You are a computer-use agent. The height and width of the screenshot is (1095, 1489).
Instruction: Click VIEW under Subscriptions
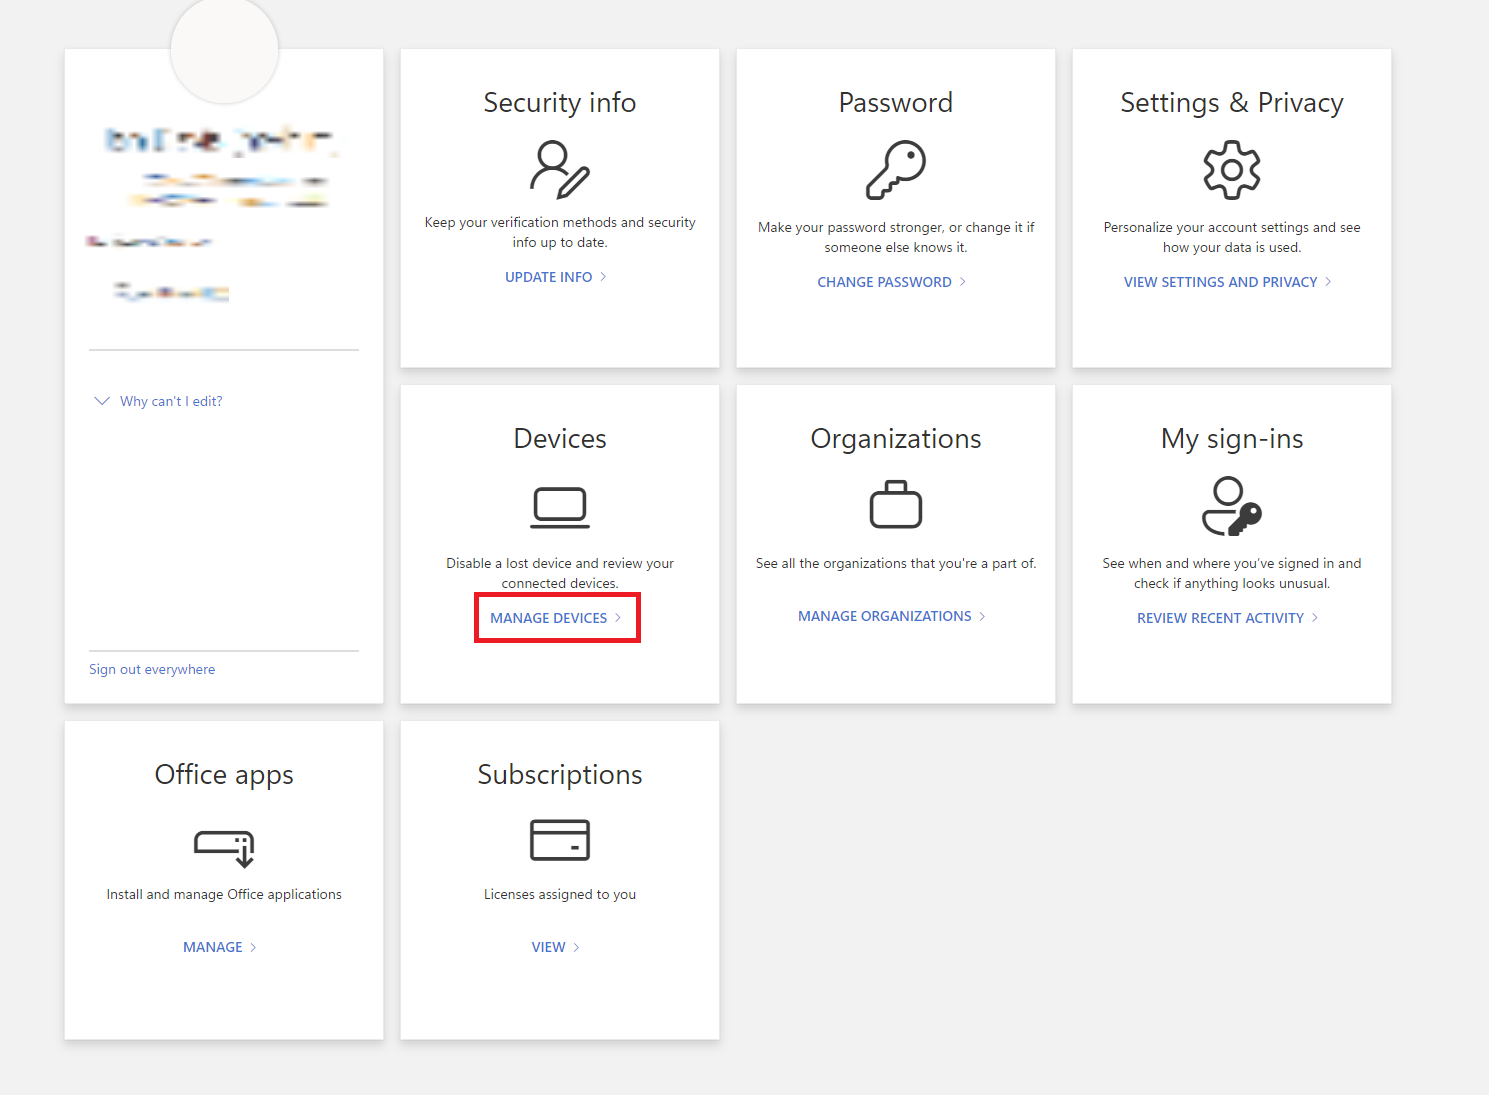coord(549,946)
